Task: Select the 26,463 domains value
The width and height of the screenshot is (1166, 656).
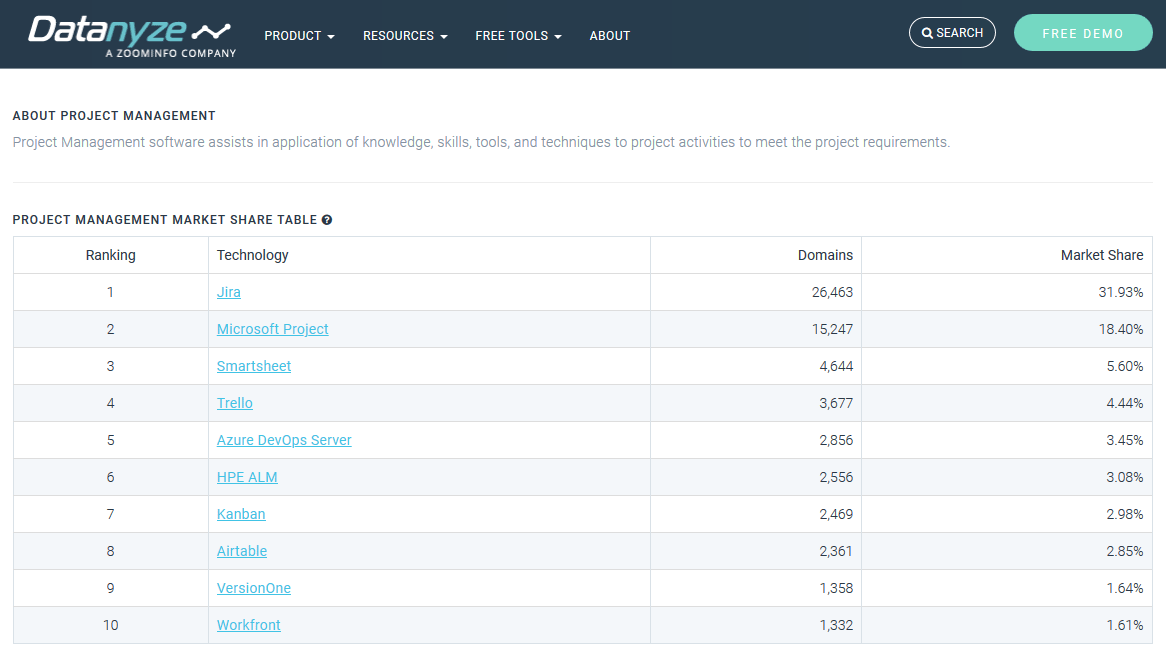Action: [x=832, y=292]
